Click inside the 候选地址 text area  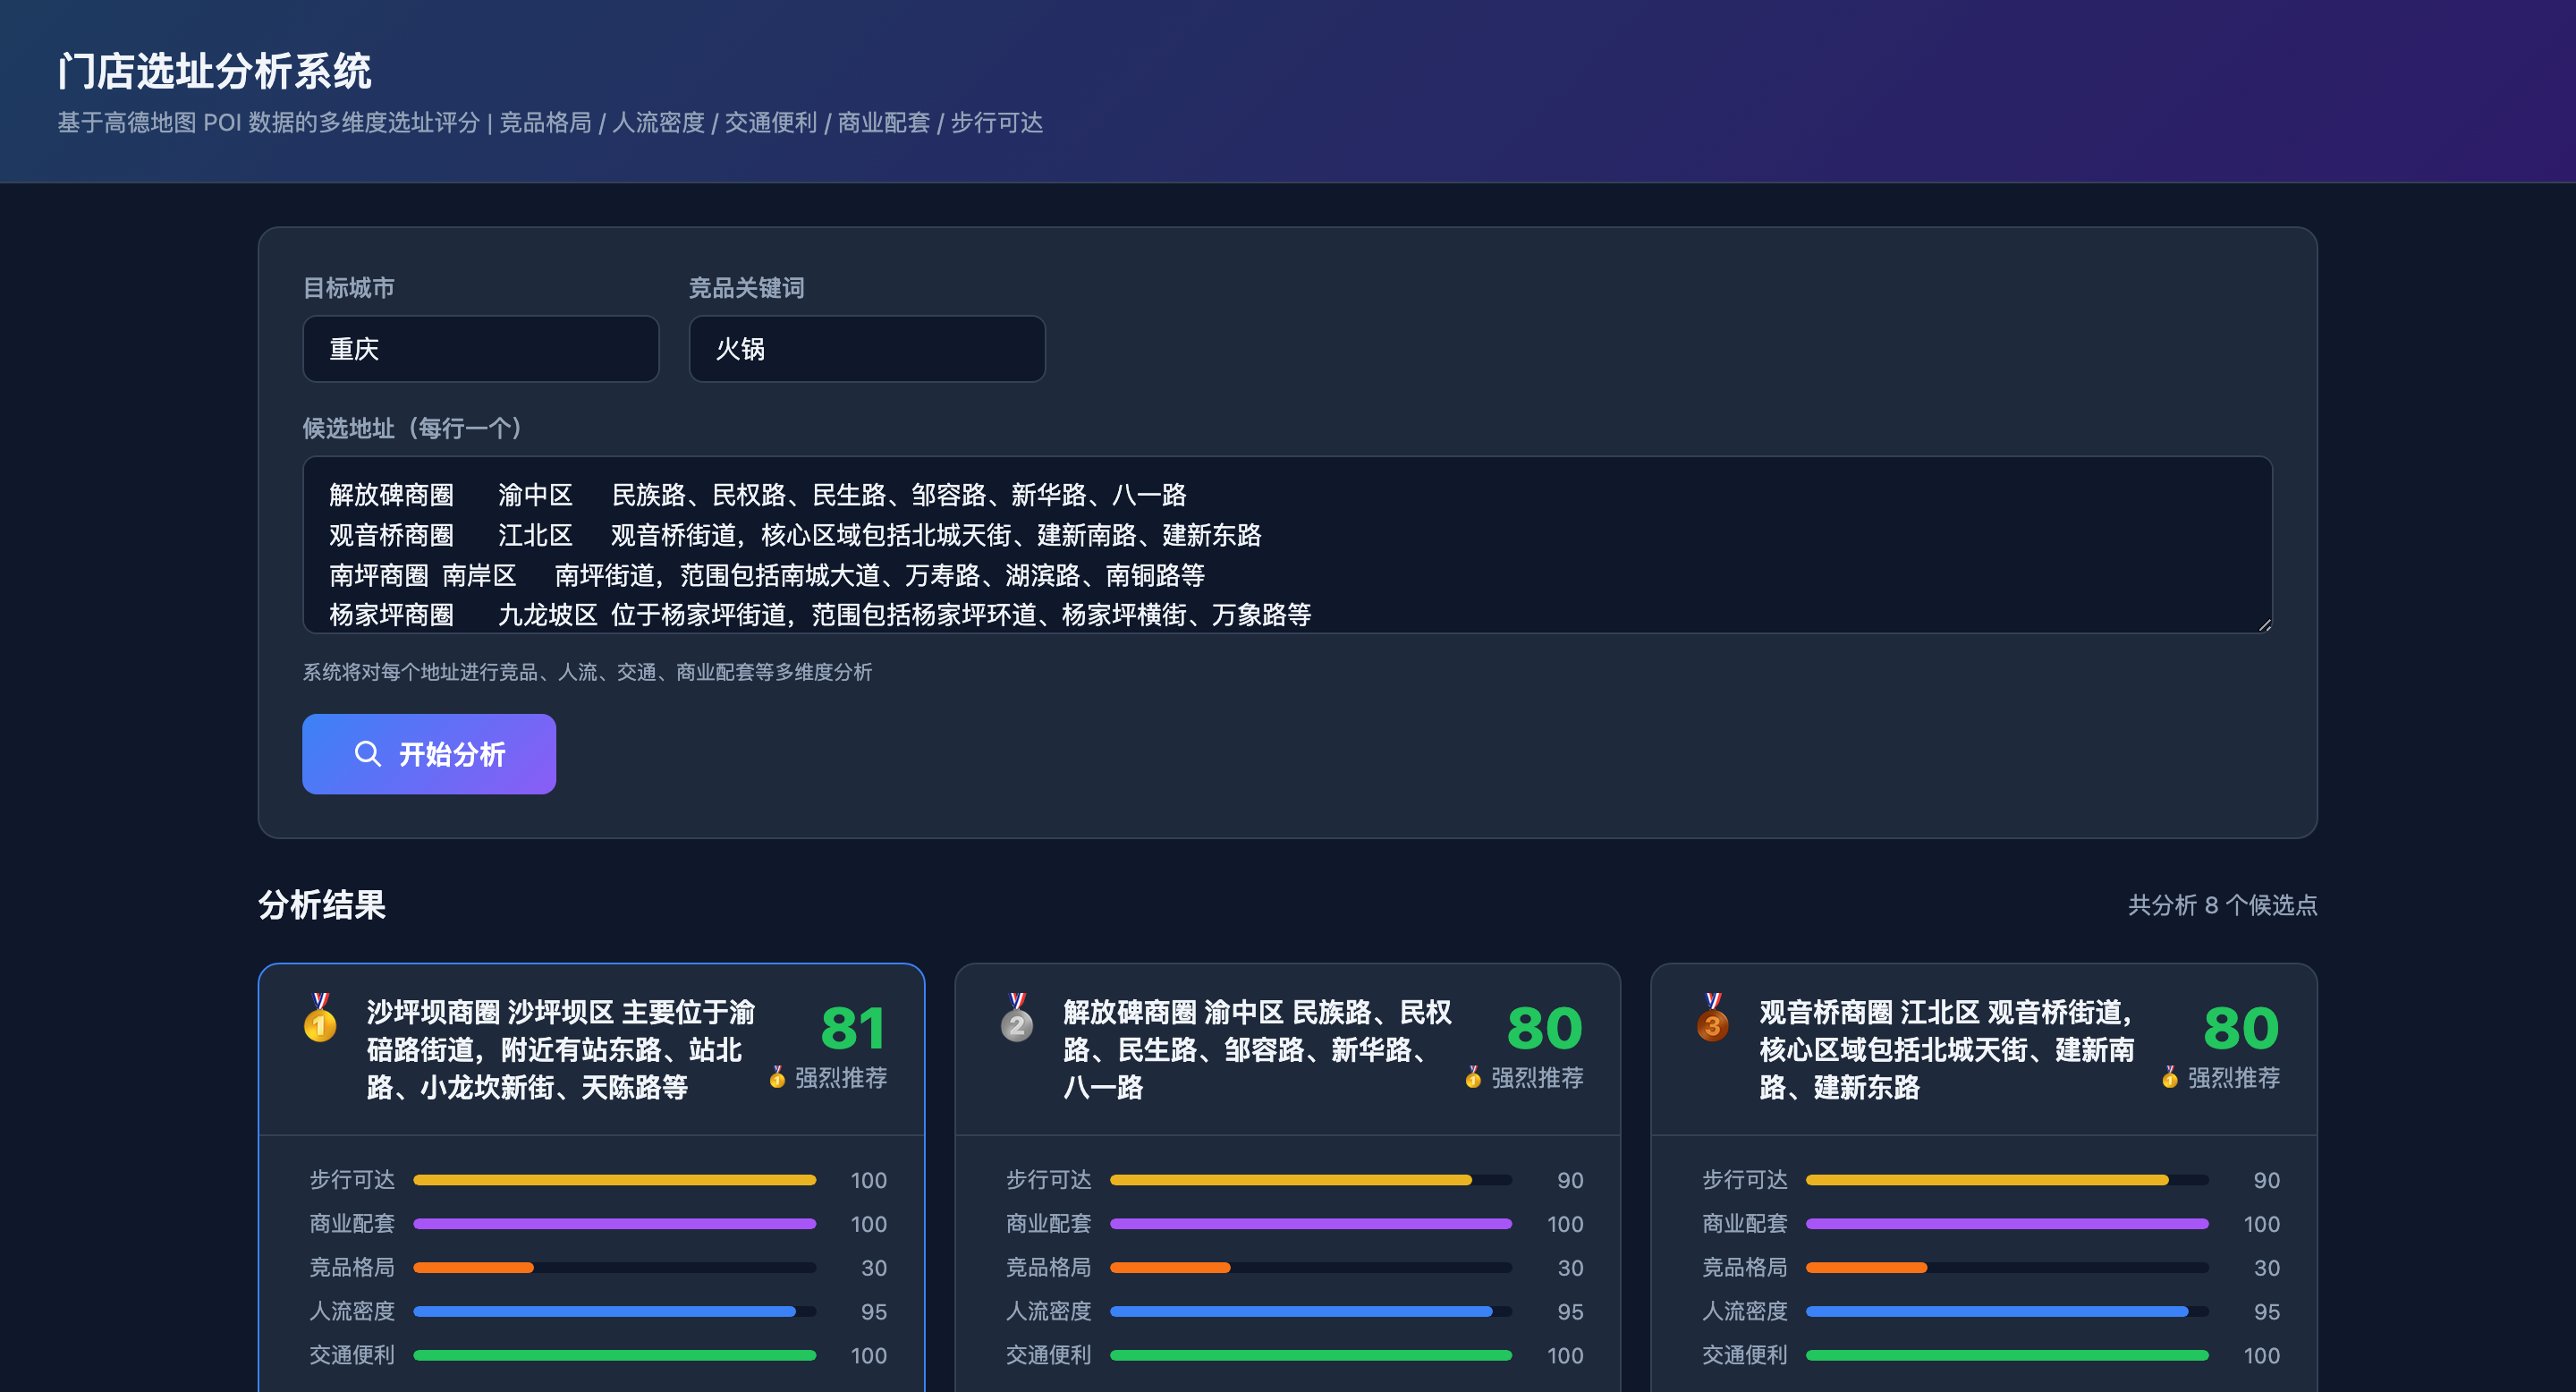(1287, 545)
